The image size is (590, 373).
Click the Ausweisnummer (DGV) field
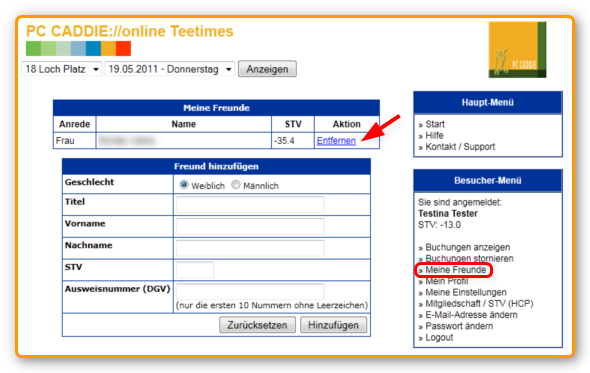tap(250, 292)
